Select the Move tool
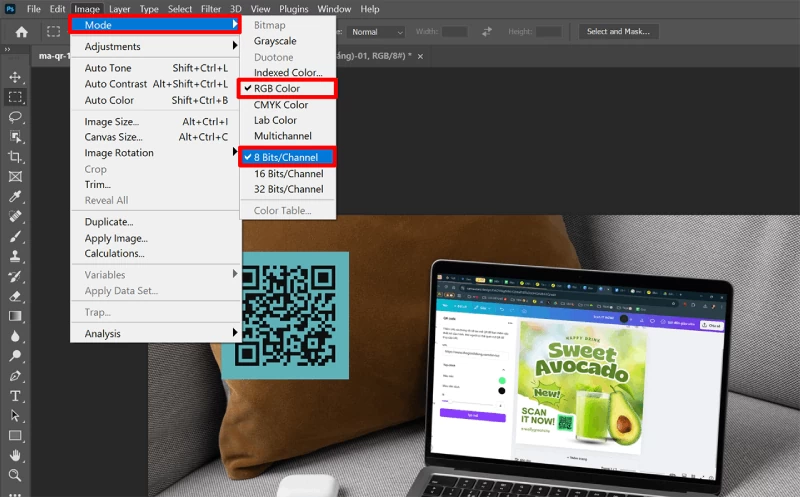 tap(15, 77)
